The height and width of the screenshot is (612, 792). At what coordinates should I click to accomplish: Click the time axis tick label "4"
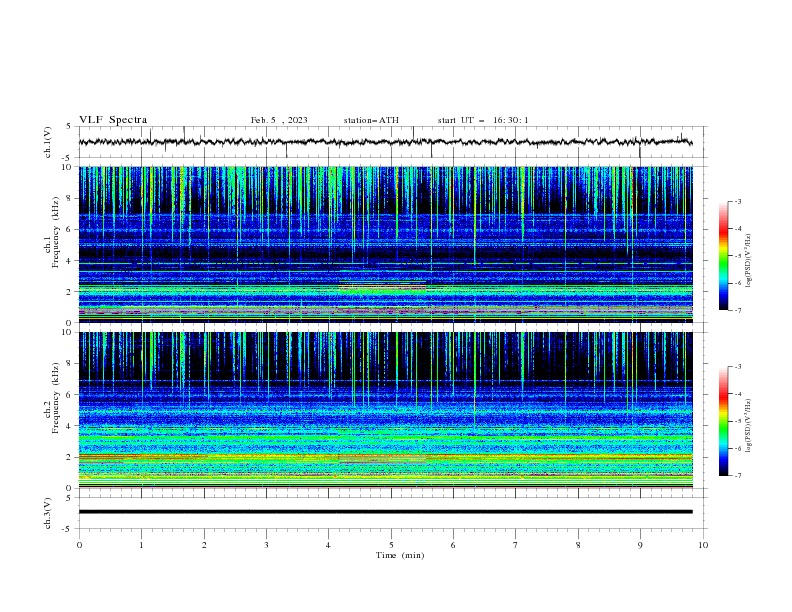tap(328, 545)
